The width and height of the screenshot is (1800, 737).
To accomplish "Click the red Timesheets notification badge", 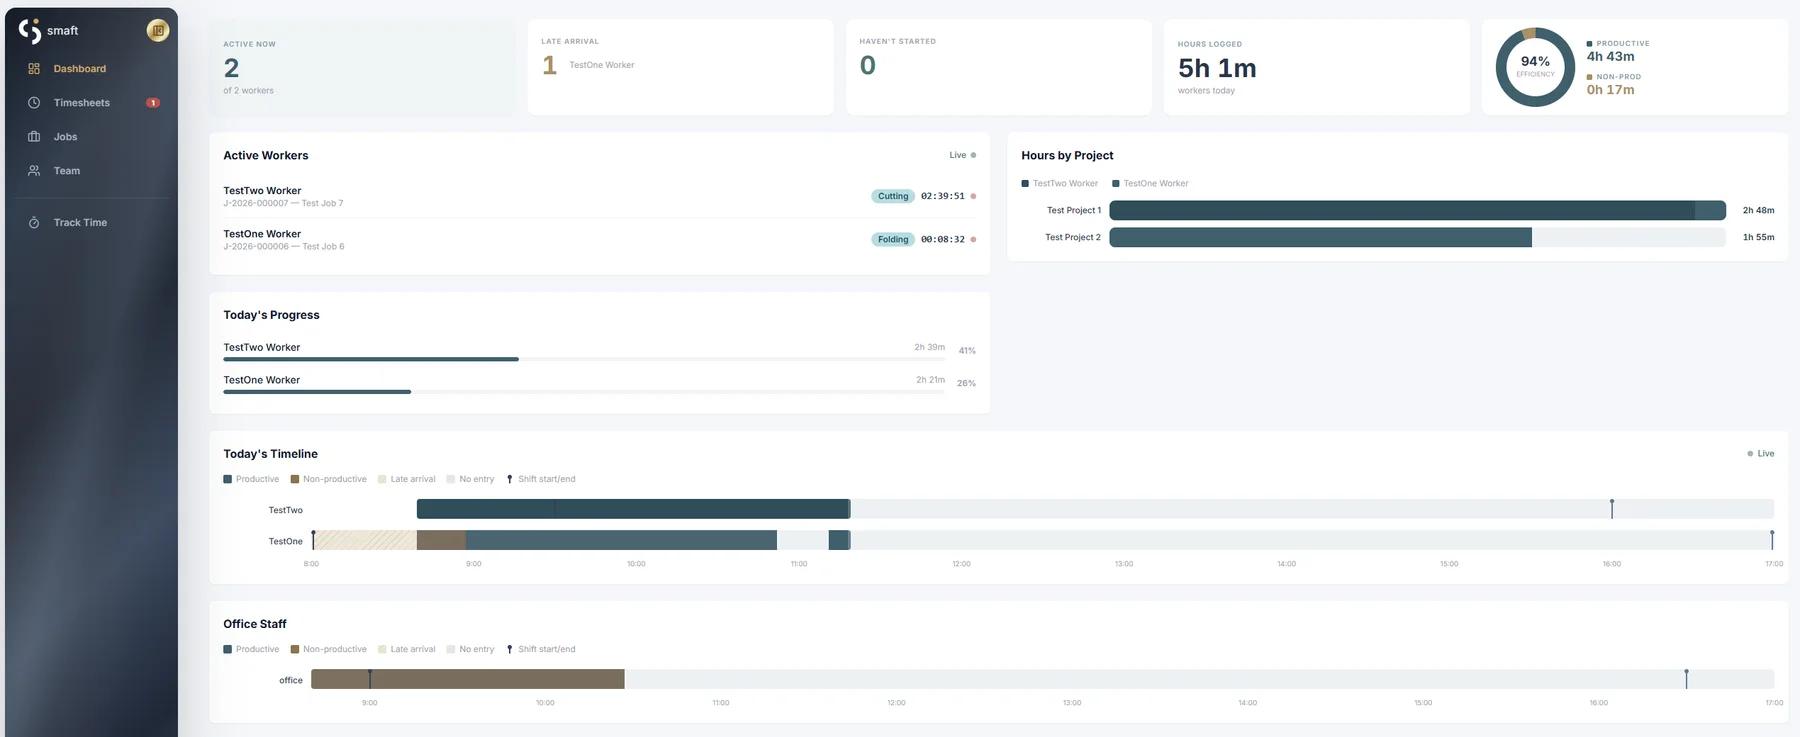I will (153, 103).
